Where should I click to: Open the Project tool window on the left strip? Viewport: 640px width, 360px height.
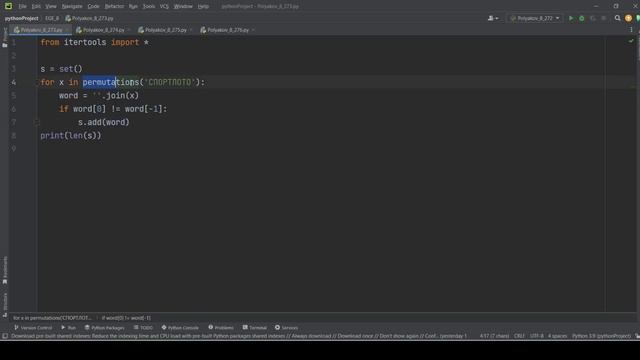[x=5, y=37]
